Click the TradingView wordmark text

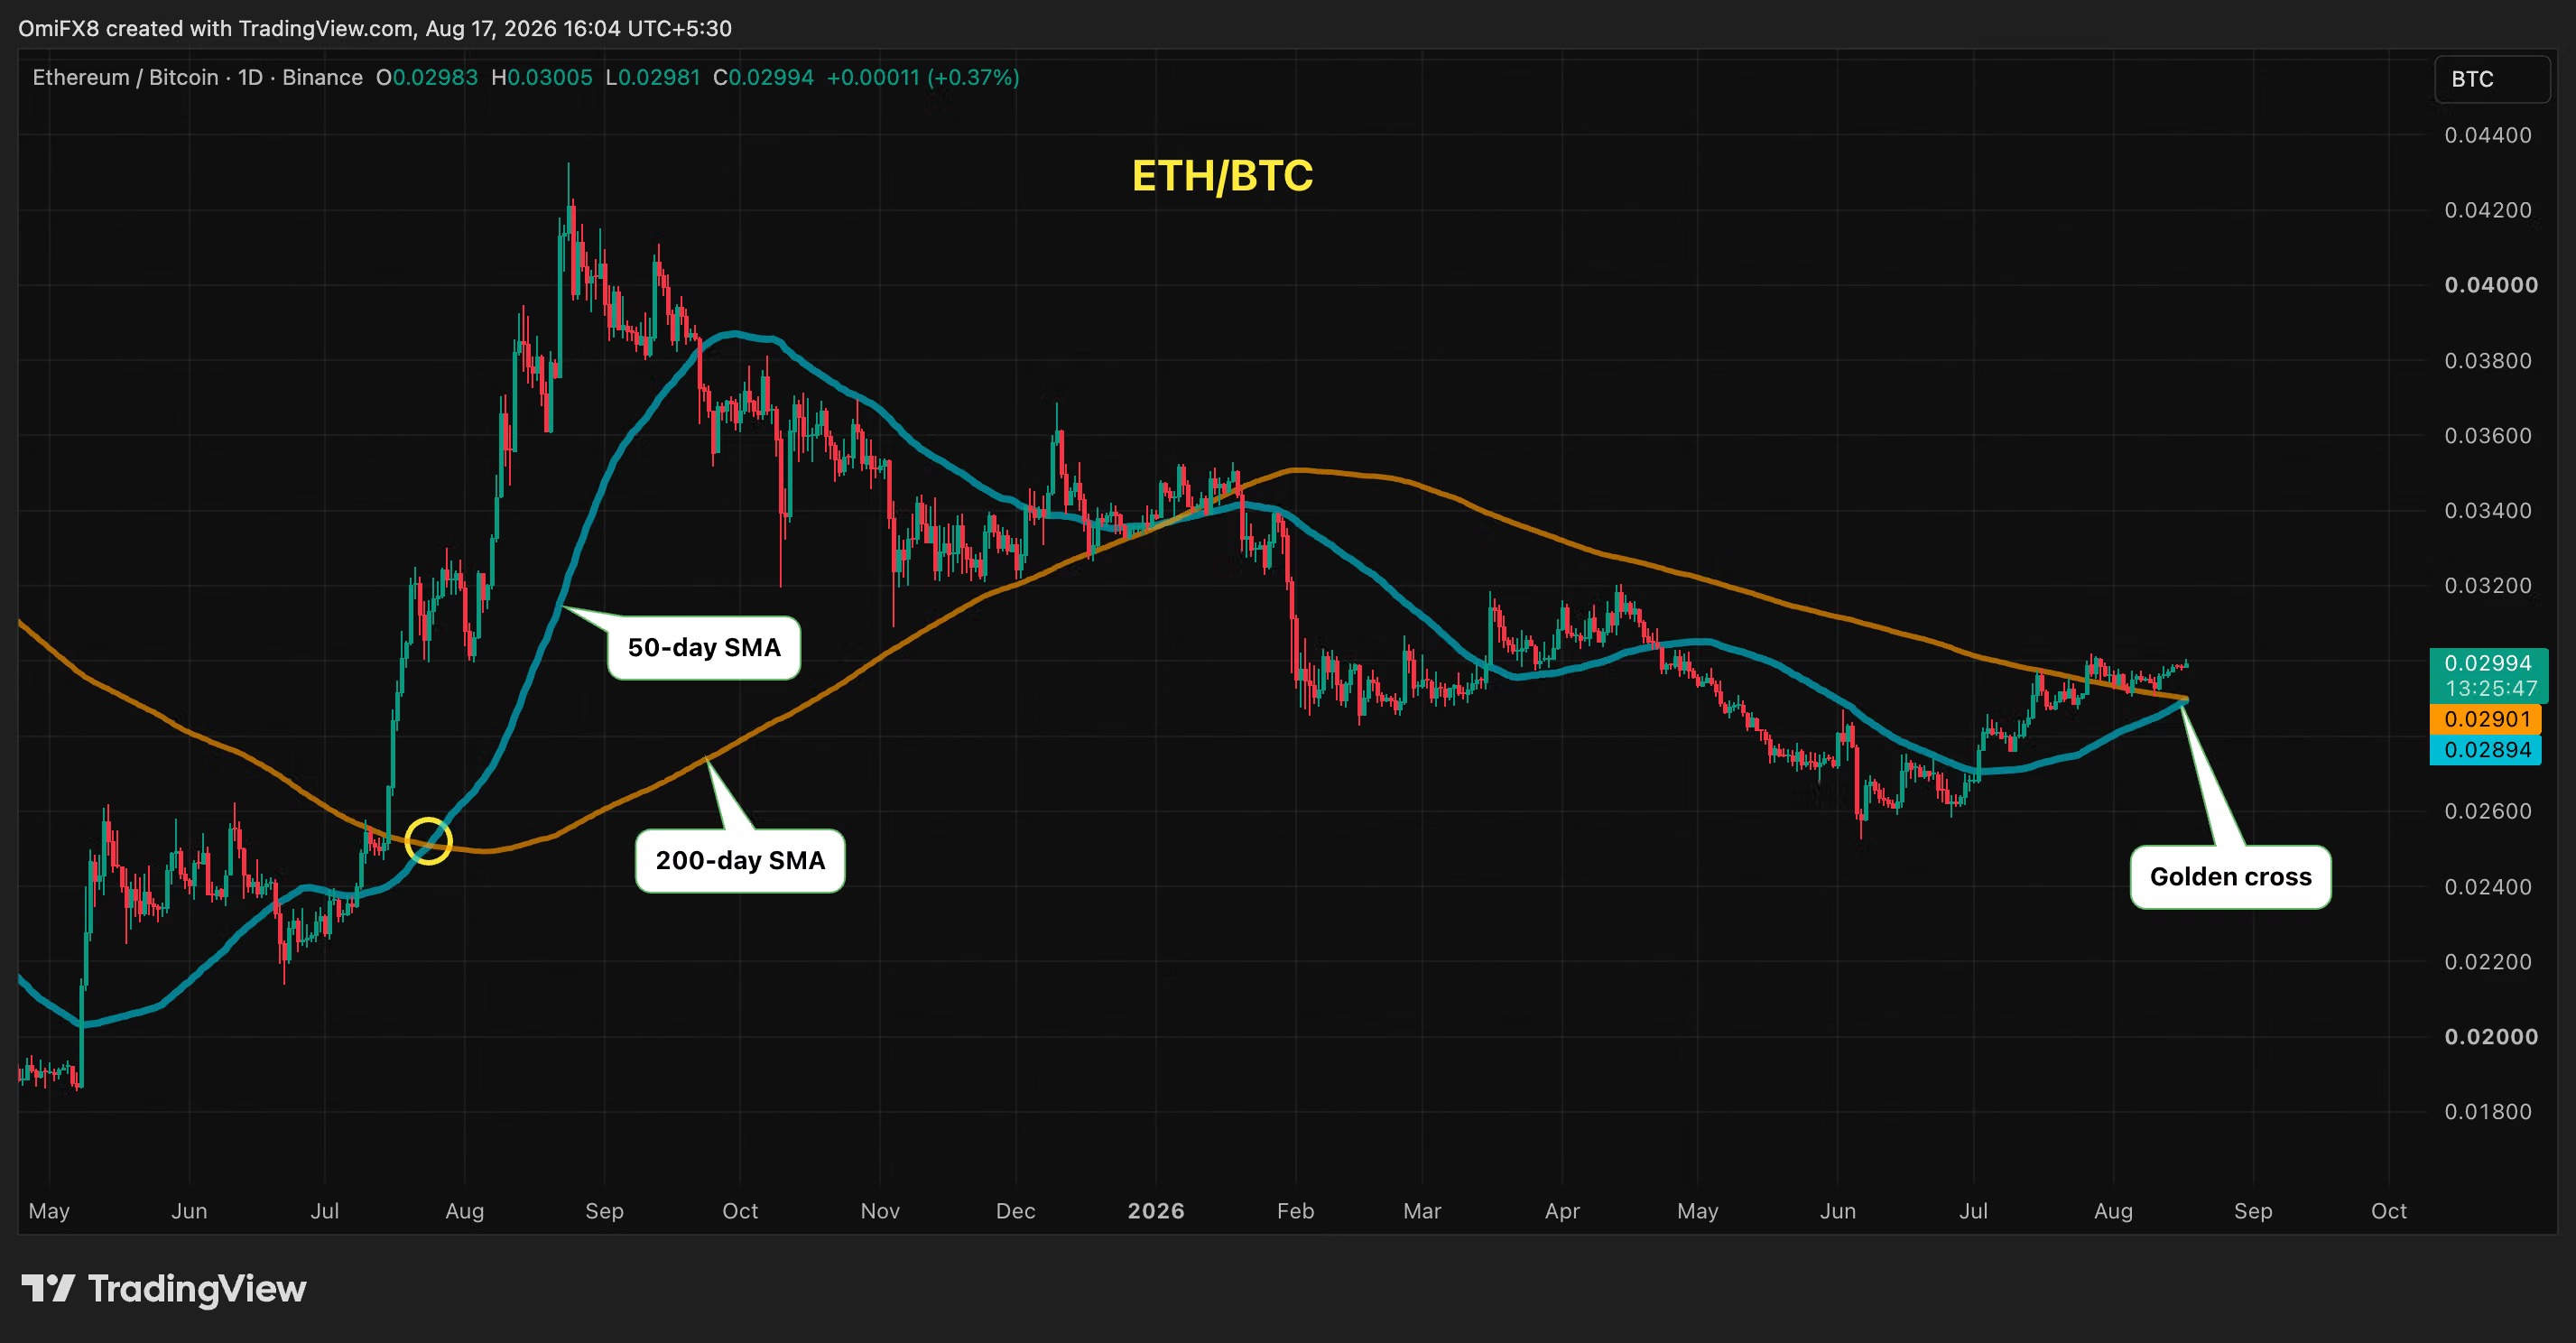click(x=197, y=1289)
